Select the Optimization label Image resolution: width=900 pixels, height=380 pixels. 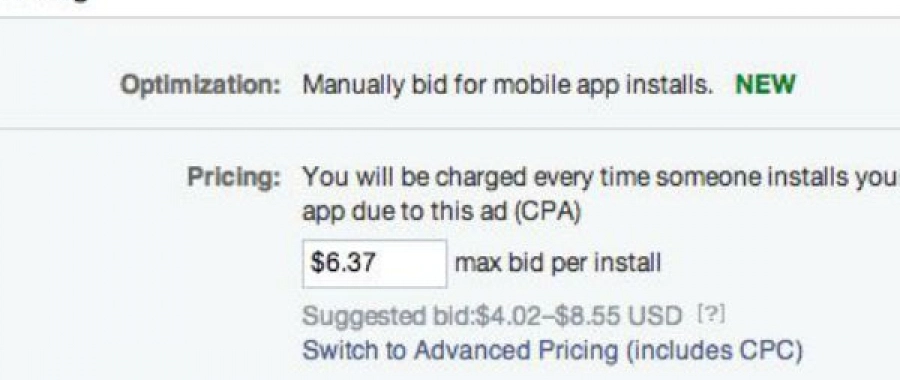tap(200, 87)
